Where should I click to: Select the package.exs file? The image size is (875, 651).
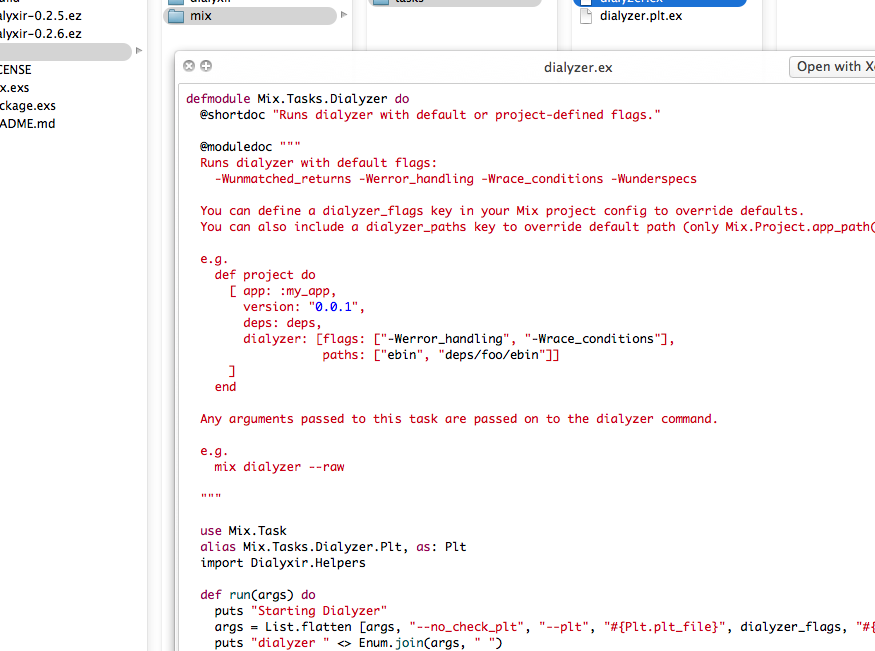[x=28, y=105]
